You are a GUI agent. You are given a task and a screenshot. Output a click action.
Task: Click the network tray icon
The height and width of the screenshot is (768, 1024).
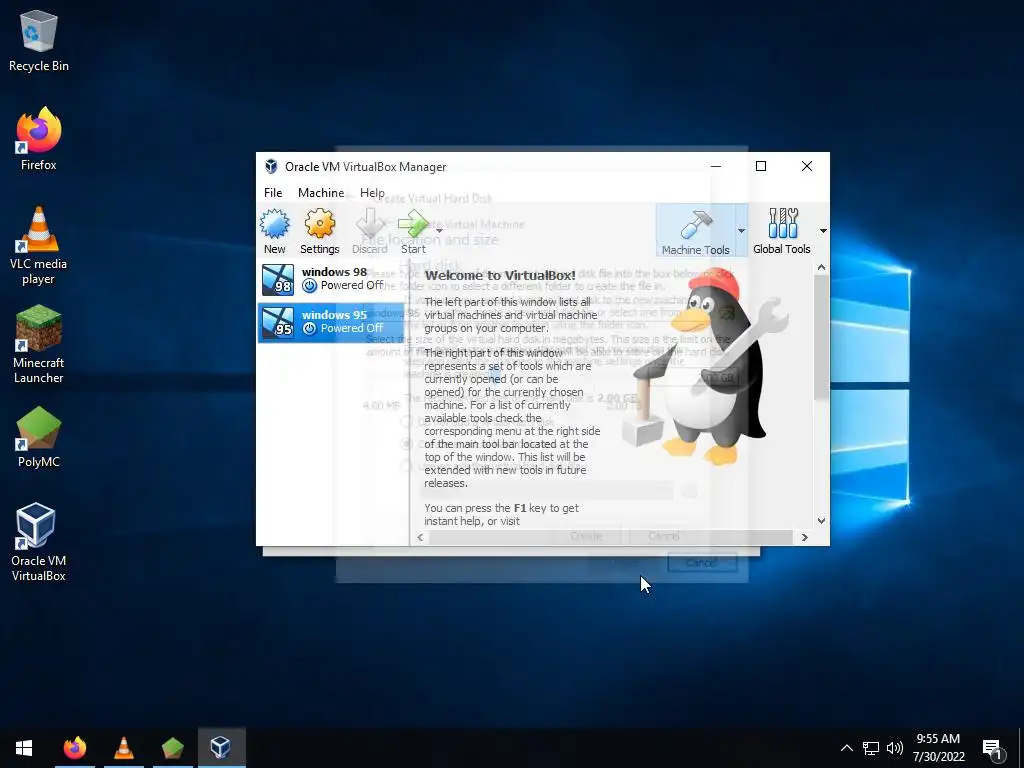point(871,748)
